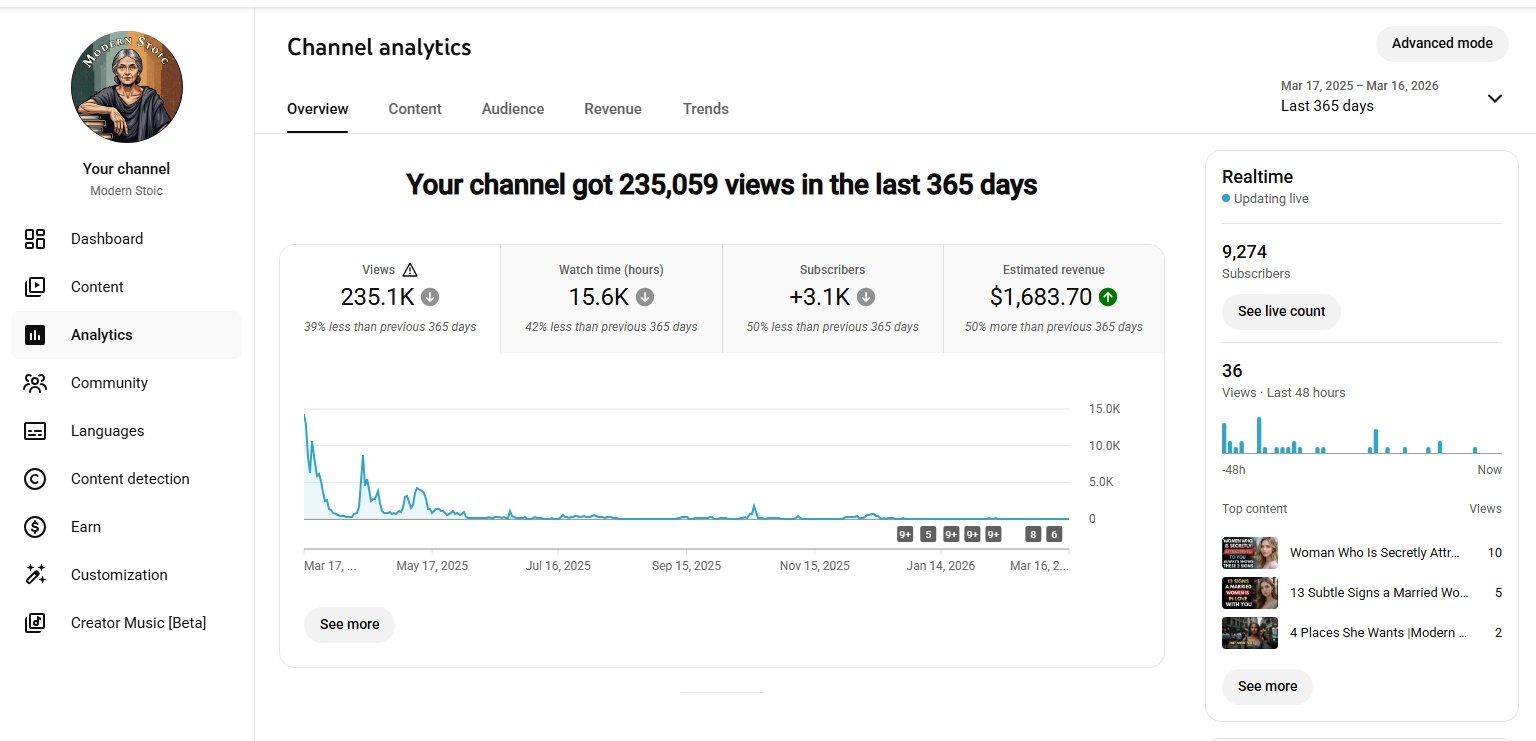Screen dimensions: 1536x741
Task: Click the first 9+ marker on chart timeline
Action: [x=905, y=534]
